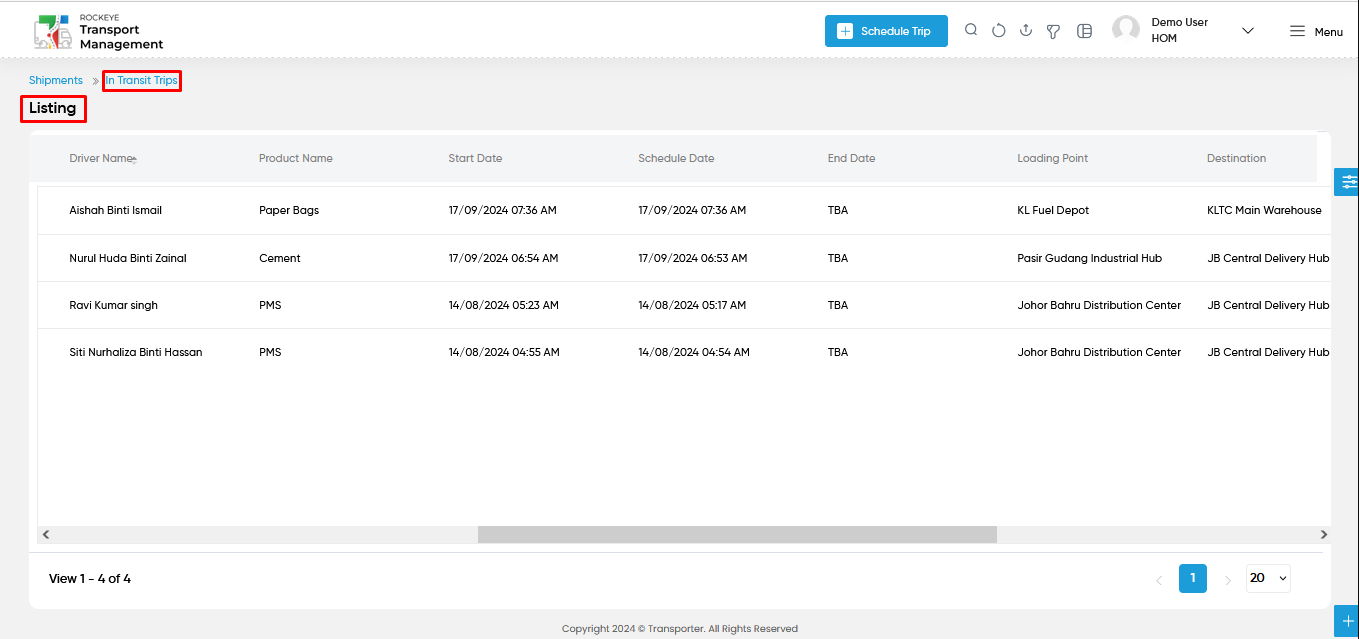Click the horizontal scrollbar thumb

[737, 535]
